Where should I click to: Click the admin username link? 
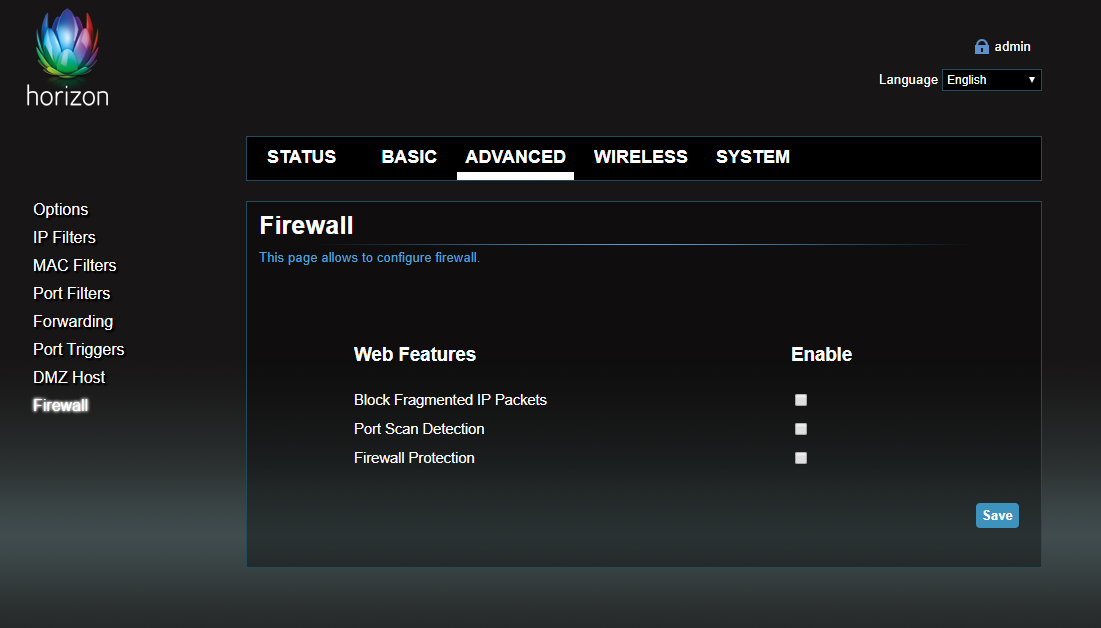click(1012, 47)
